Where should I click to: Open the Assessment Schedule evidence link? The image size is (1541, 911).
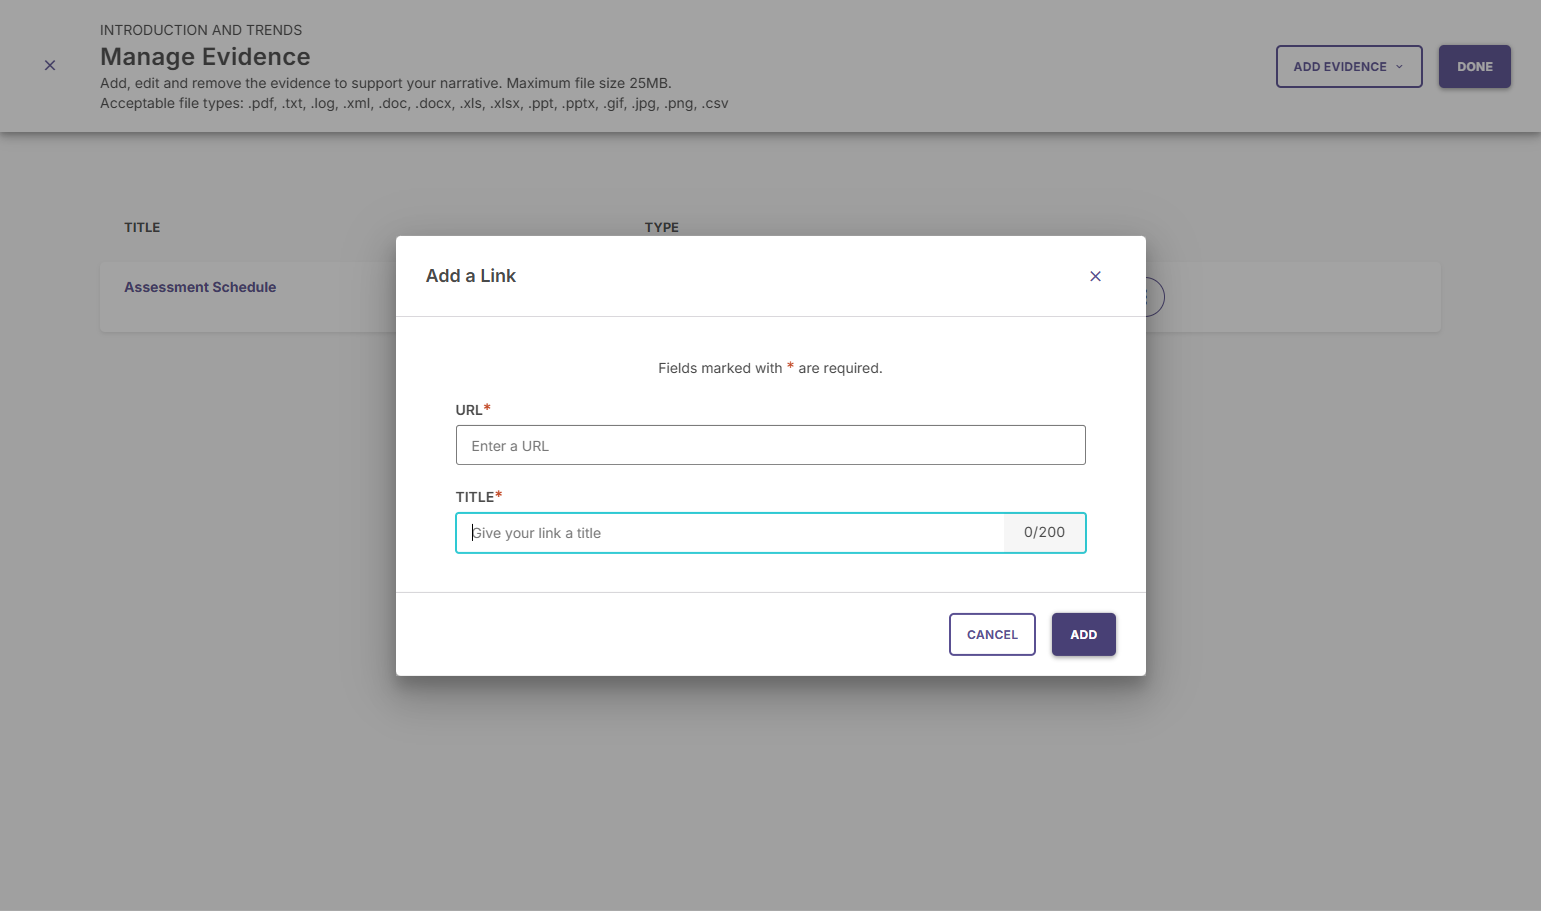[200, 287]
